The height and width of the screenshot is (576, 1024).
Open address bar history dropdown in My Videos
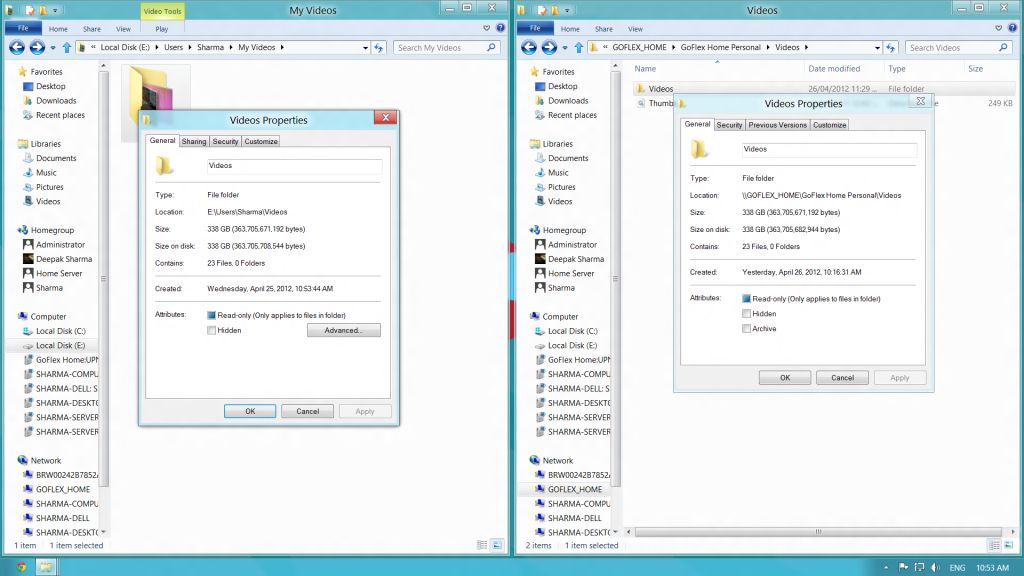pyautogui.click(x=365, y=47)
